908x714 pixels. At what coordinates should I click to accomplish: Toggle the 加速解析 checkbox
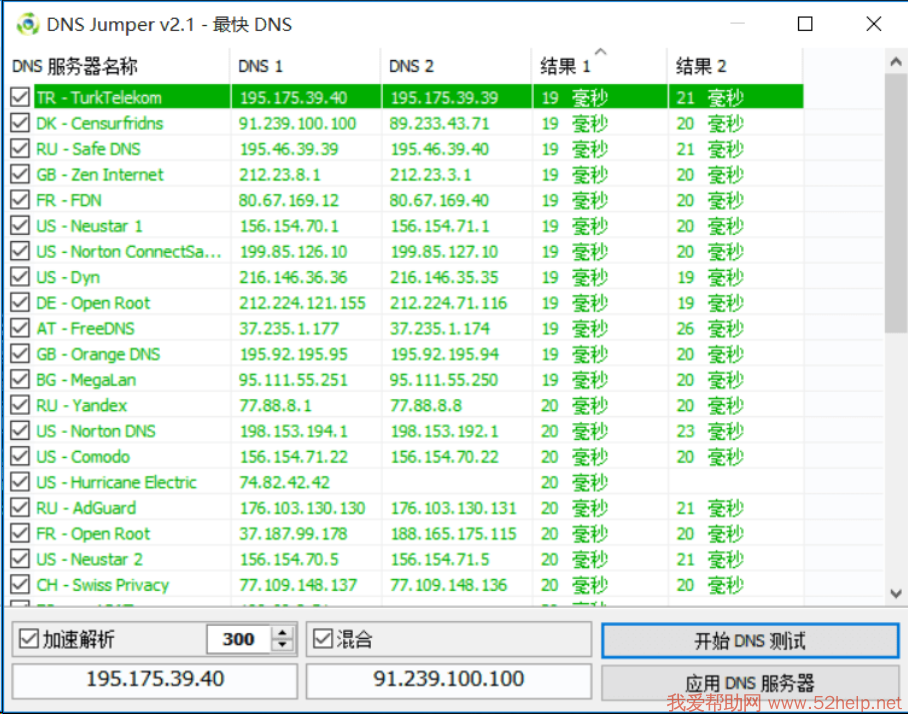[28, 639]
